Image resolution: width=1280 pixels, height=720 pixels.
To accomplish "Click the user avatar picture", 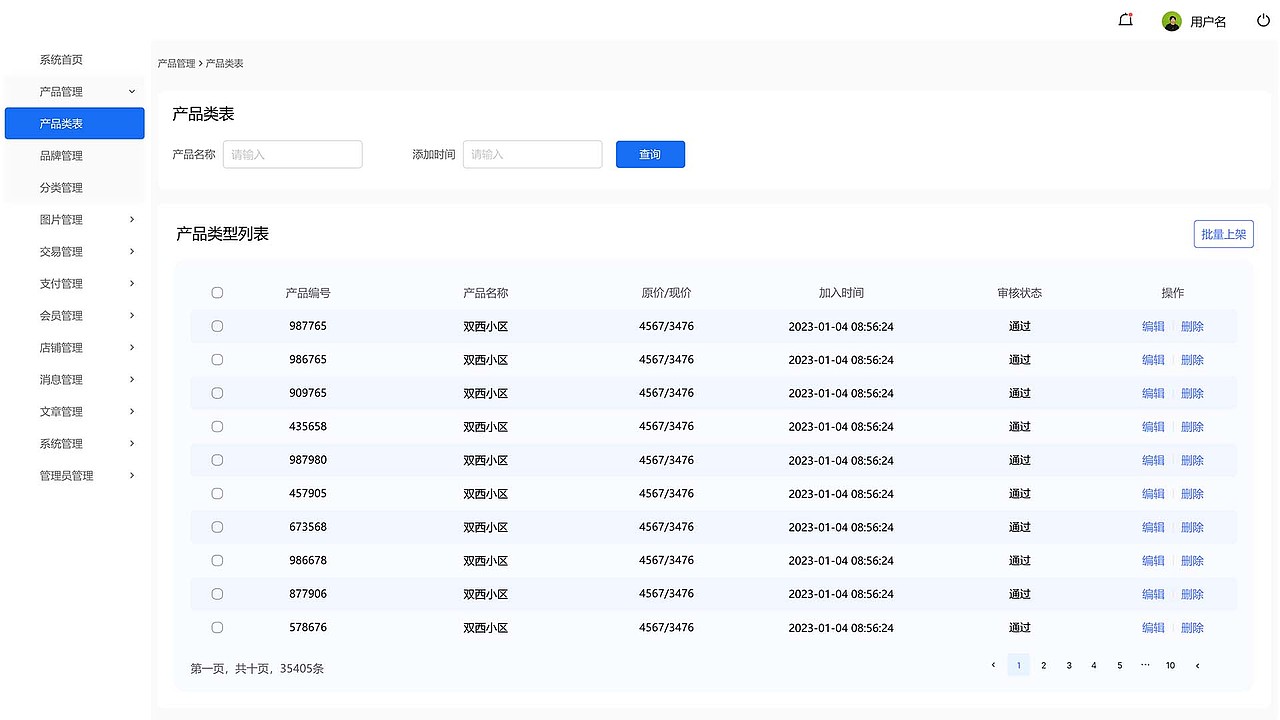I will pyautogui.click(x=1172, y=21).
